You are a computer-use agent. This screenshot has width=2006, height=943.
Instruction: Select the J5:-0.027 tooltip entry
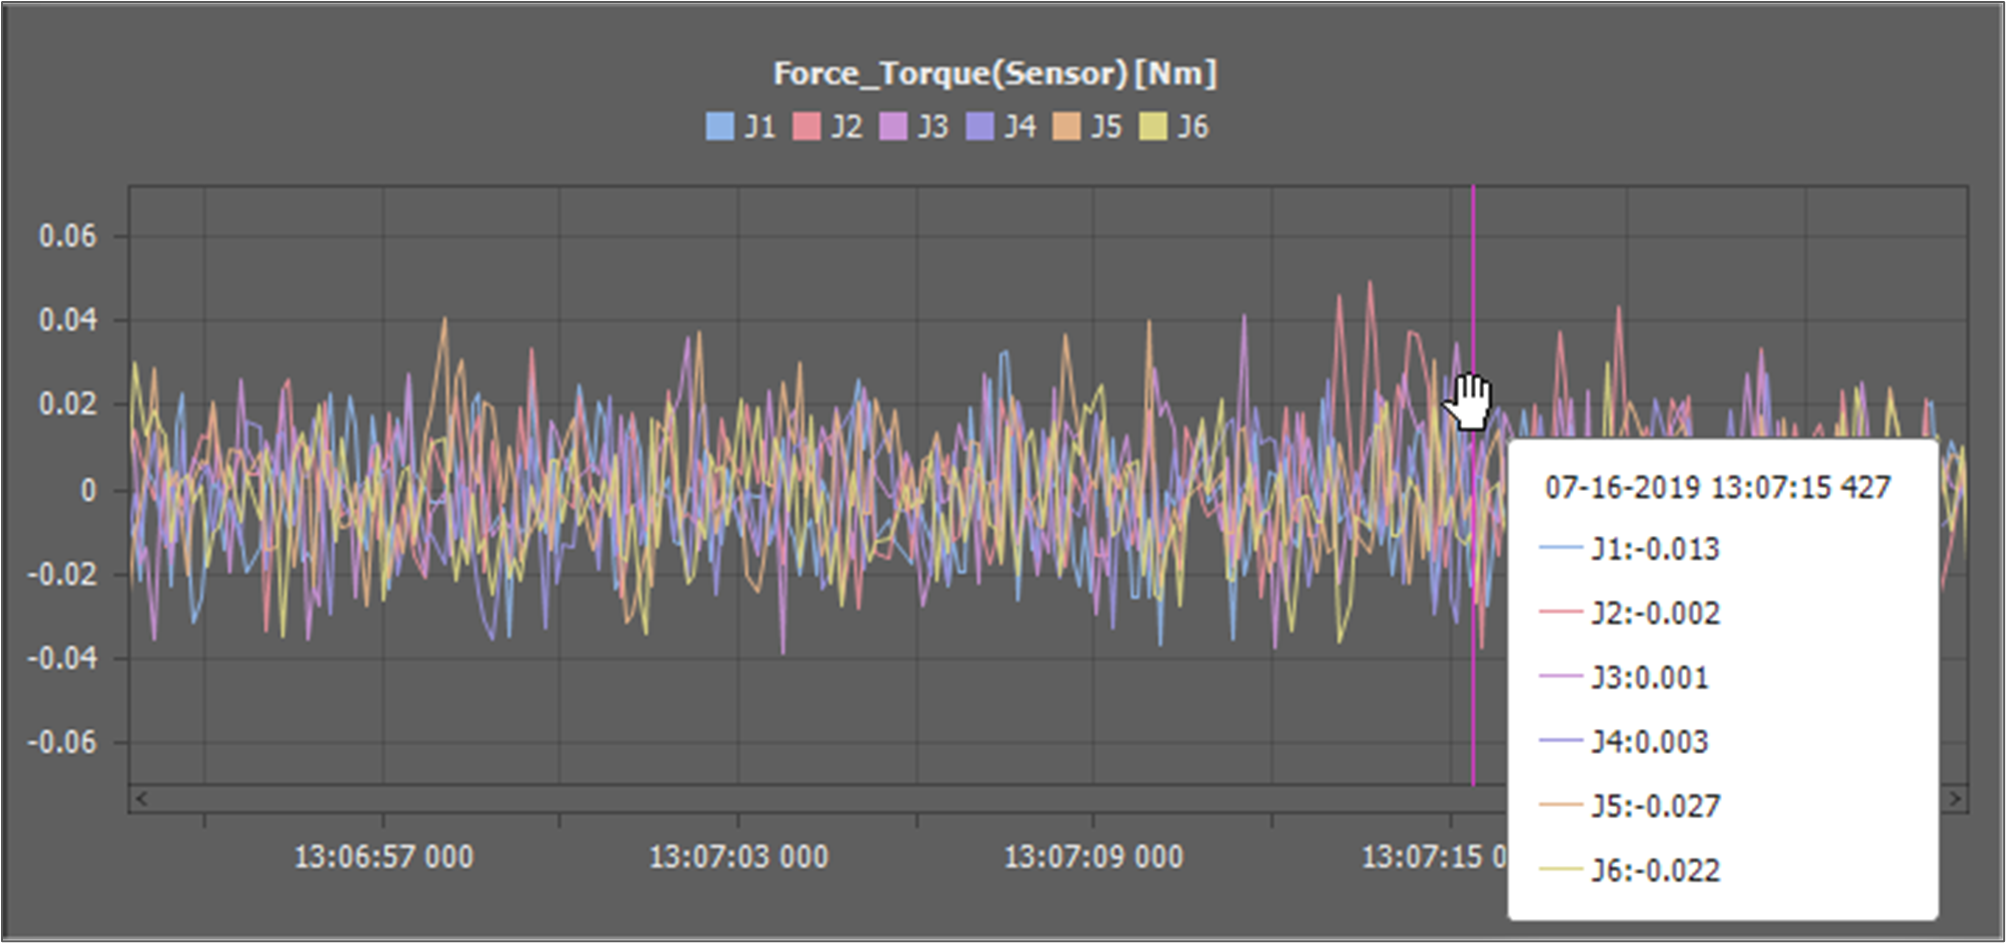point(1654,806)
